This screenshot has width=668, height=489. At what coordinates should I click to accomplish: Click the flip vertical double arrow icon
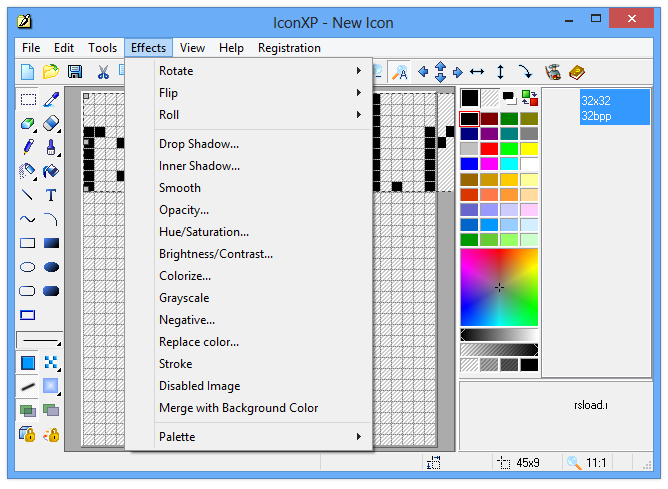501,72
